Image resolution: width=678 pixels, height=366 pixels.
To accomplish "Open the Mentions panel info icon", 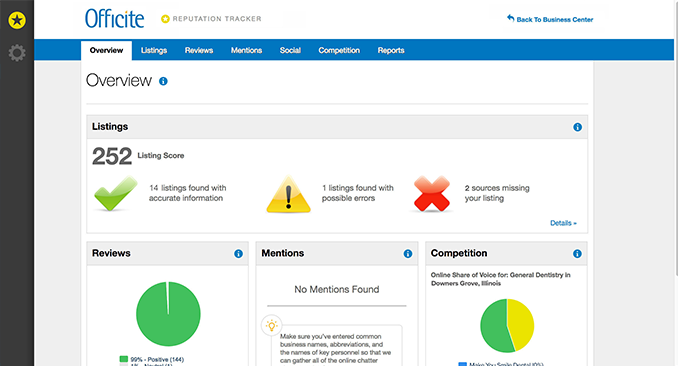I will pos(408,254).
